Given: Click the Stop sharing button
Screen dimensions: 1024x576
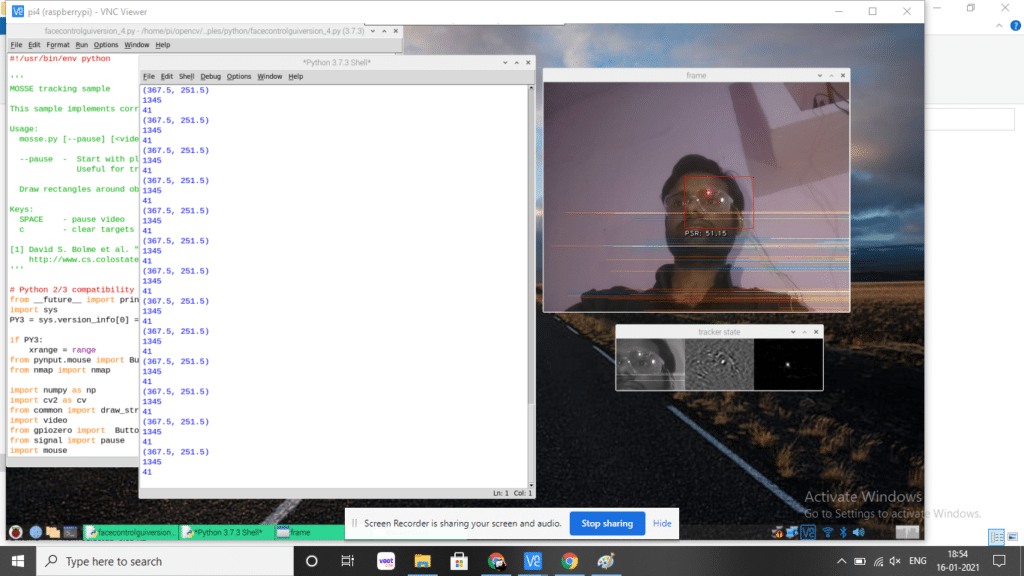Looking at the screenshot, I should tap(608, 523).
